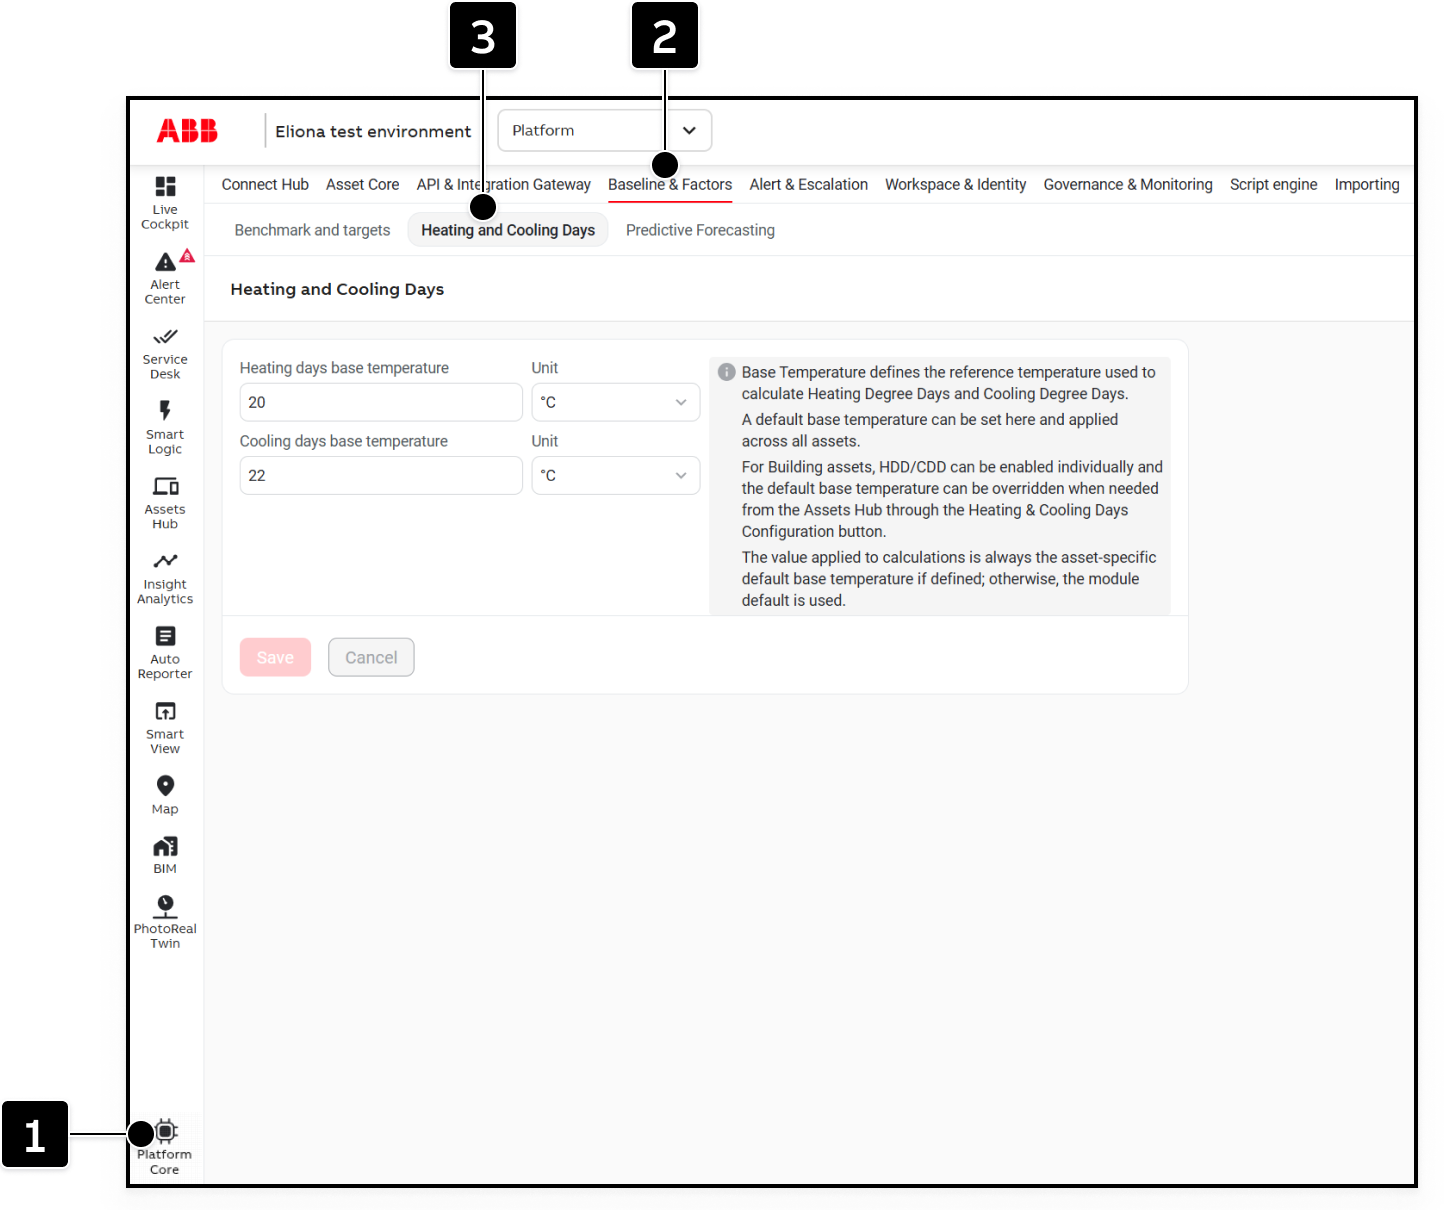The height and width of the screenshot is (1210, 1444).
Task: Switch to the Connect Hub tab
Action: point(265,184)
